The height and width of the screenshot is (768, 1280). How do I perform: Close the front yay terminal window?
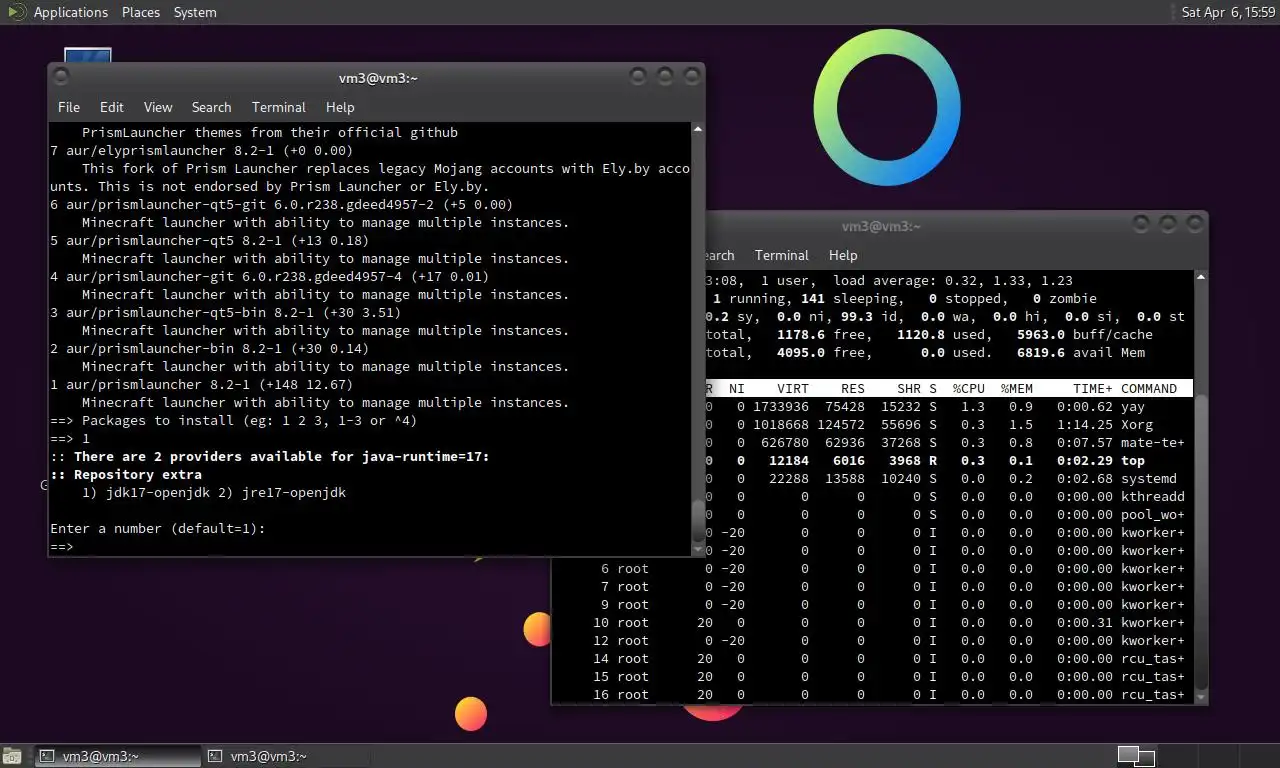690,76
